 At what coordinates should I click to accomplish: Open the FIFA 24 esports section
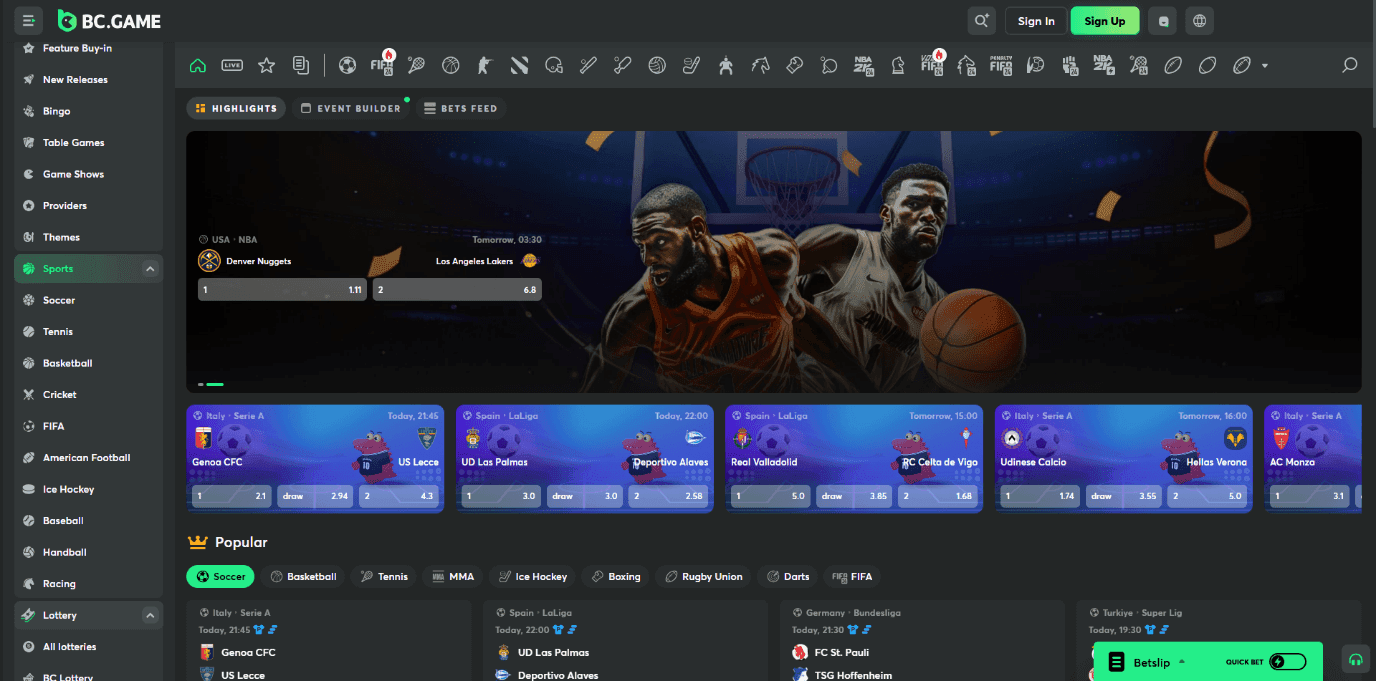tap(382, 65)
